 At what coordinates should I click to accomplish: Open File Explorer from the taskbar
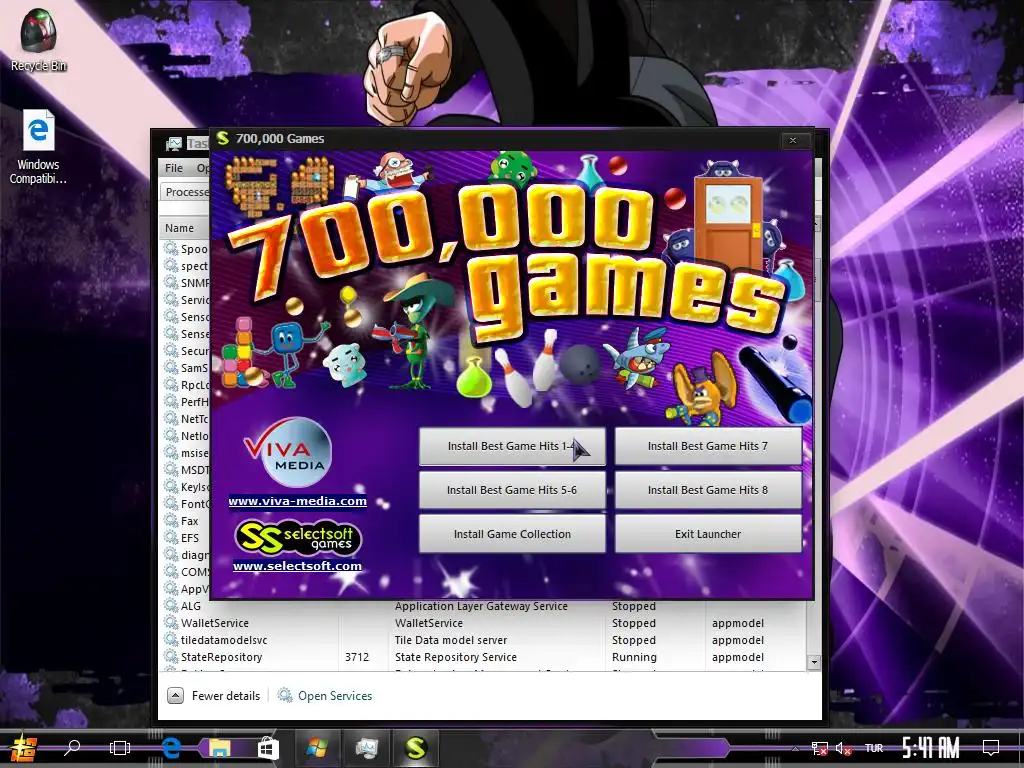[x=219, y=747]
